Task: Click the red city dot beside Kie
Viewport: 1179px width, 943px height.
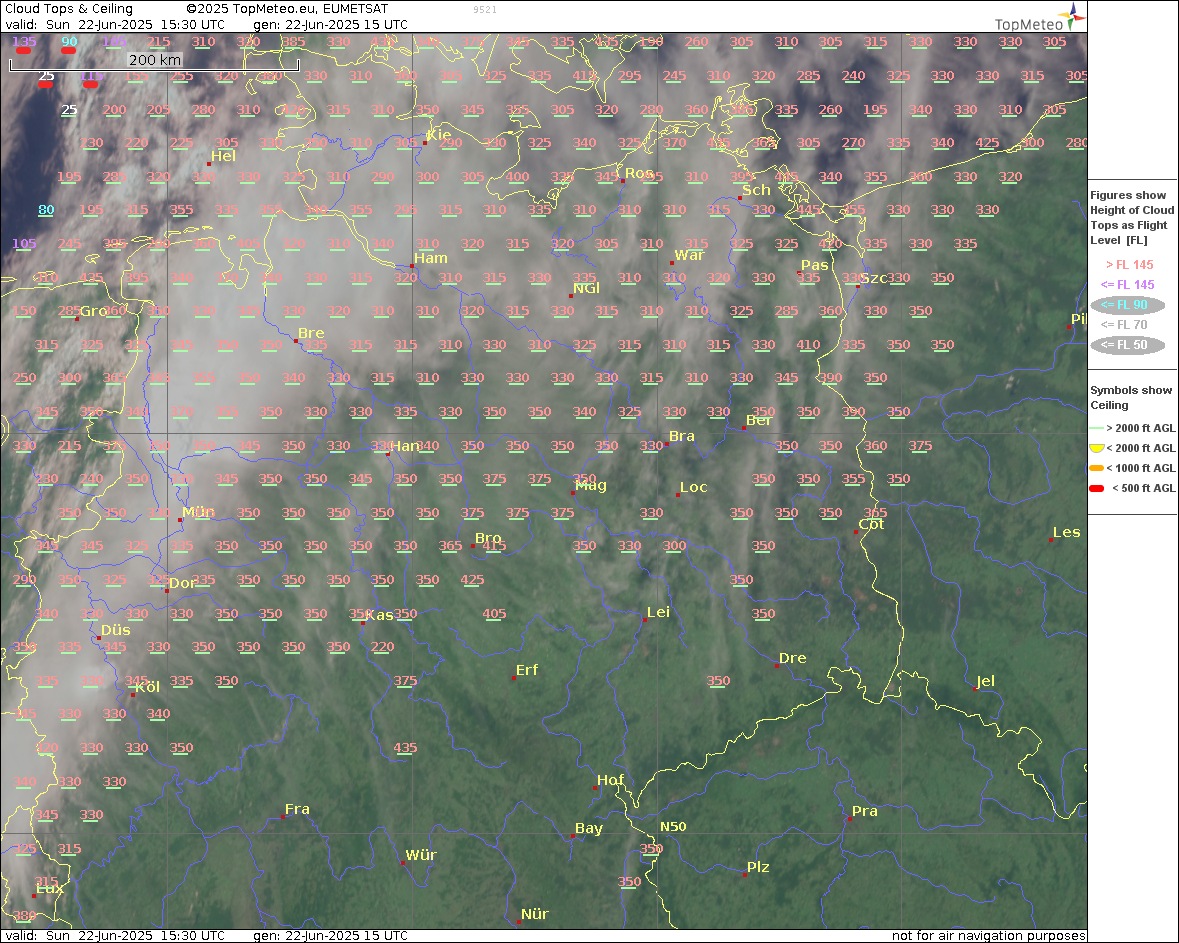Action: tap(425, 143)
